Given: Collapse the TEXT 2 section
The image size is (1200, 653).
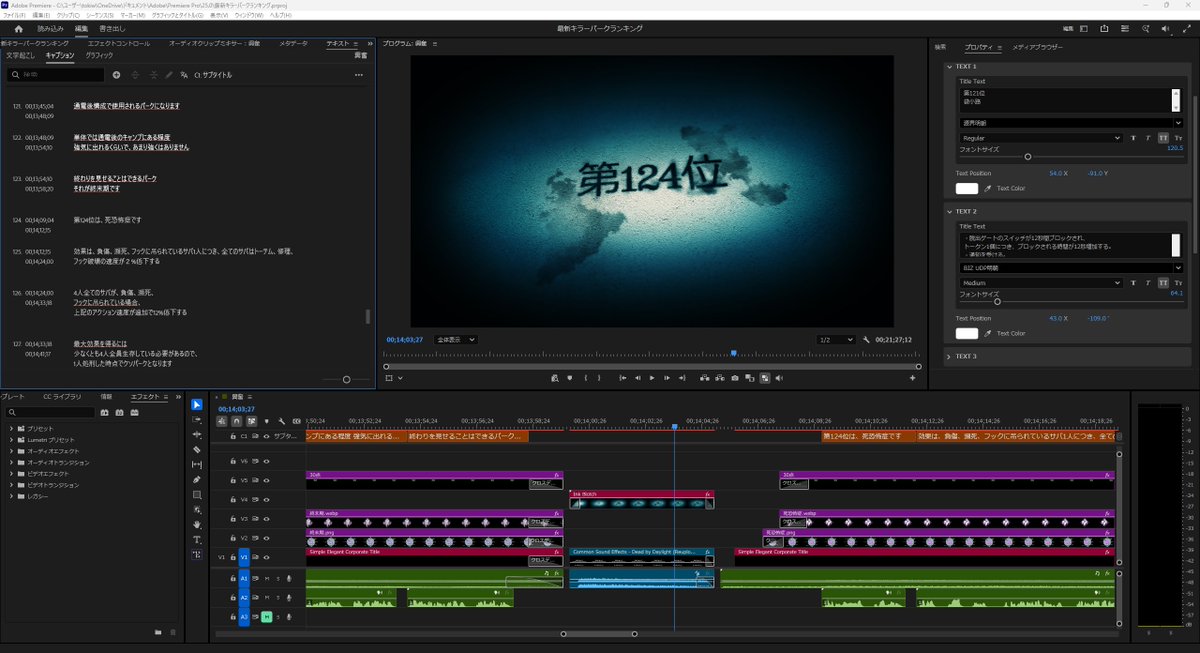Looking at the screenshot, I should (949, 211).
